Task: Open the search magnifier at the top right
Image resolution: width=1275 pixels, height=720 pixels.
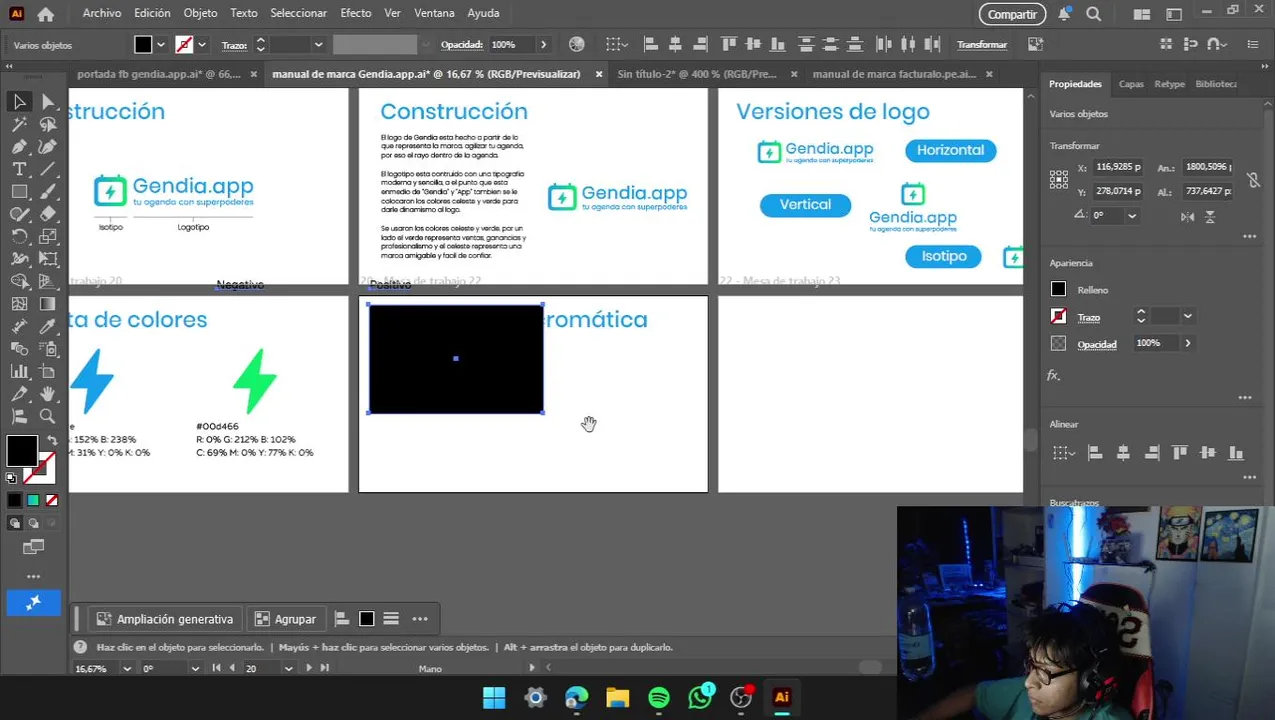Action: point(1093,14)
